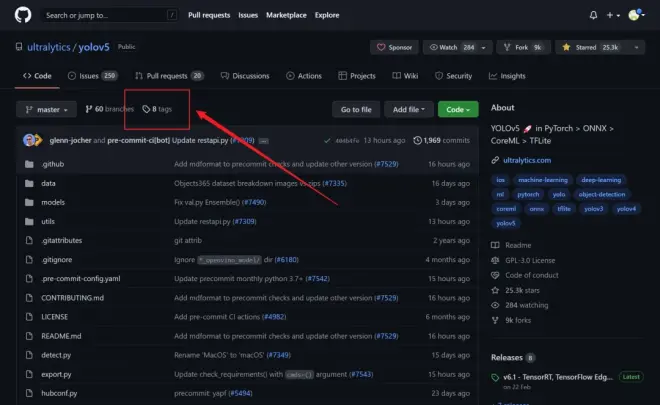This screenshot has width=660, height=405.
Task: Open the CONTRIBUTING.md file
Action: coord(72,298)
